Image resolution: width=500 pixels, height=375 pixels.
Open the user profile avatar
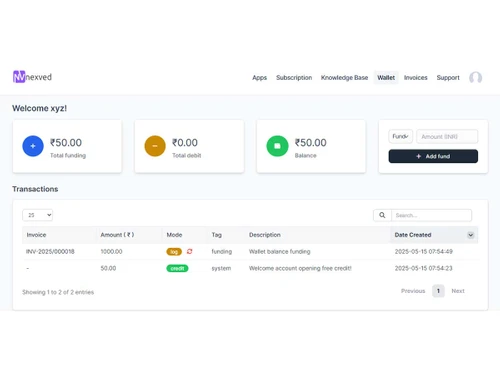[x=475, y=78]
